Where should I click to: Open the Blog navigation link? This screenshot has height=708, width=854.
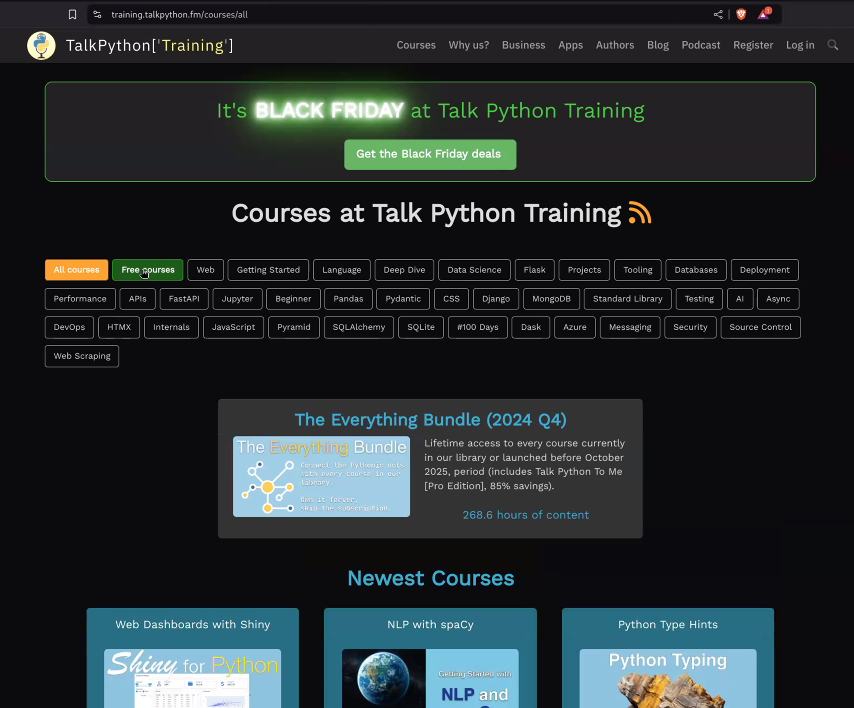[x=658, y=45]
